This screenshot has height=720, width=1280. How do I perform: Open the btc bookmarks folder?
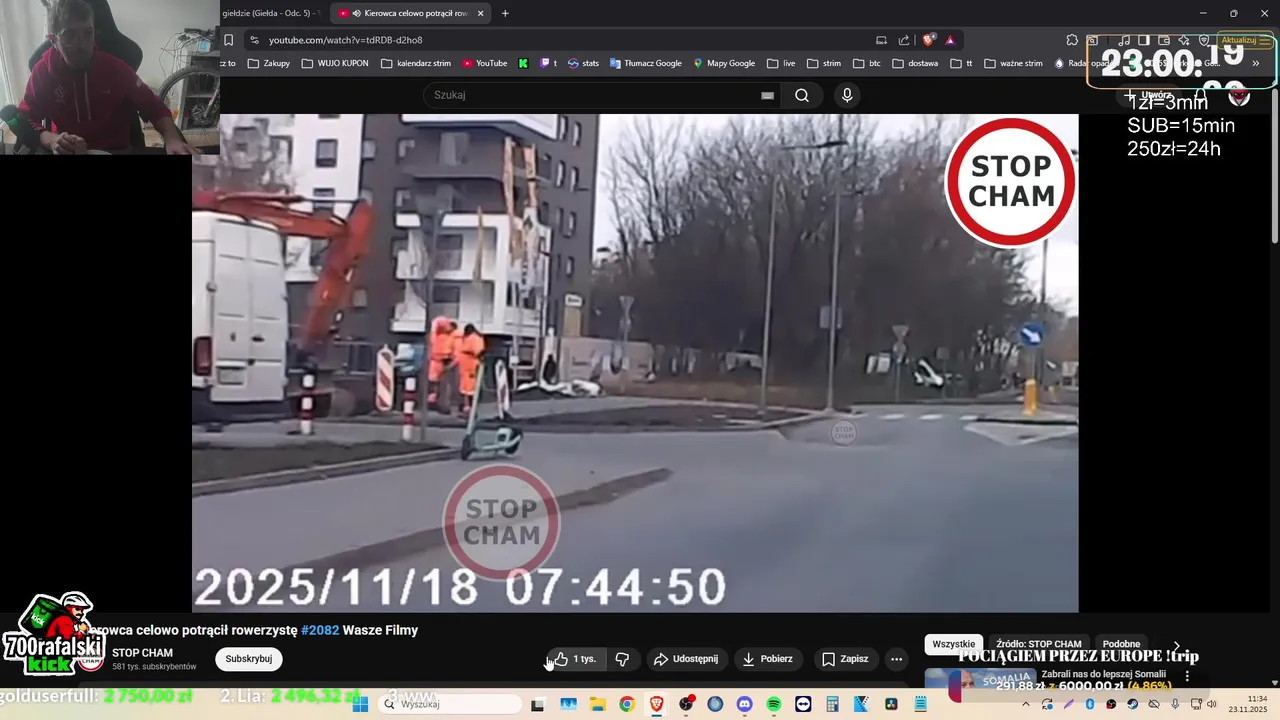(867, 63)
